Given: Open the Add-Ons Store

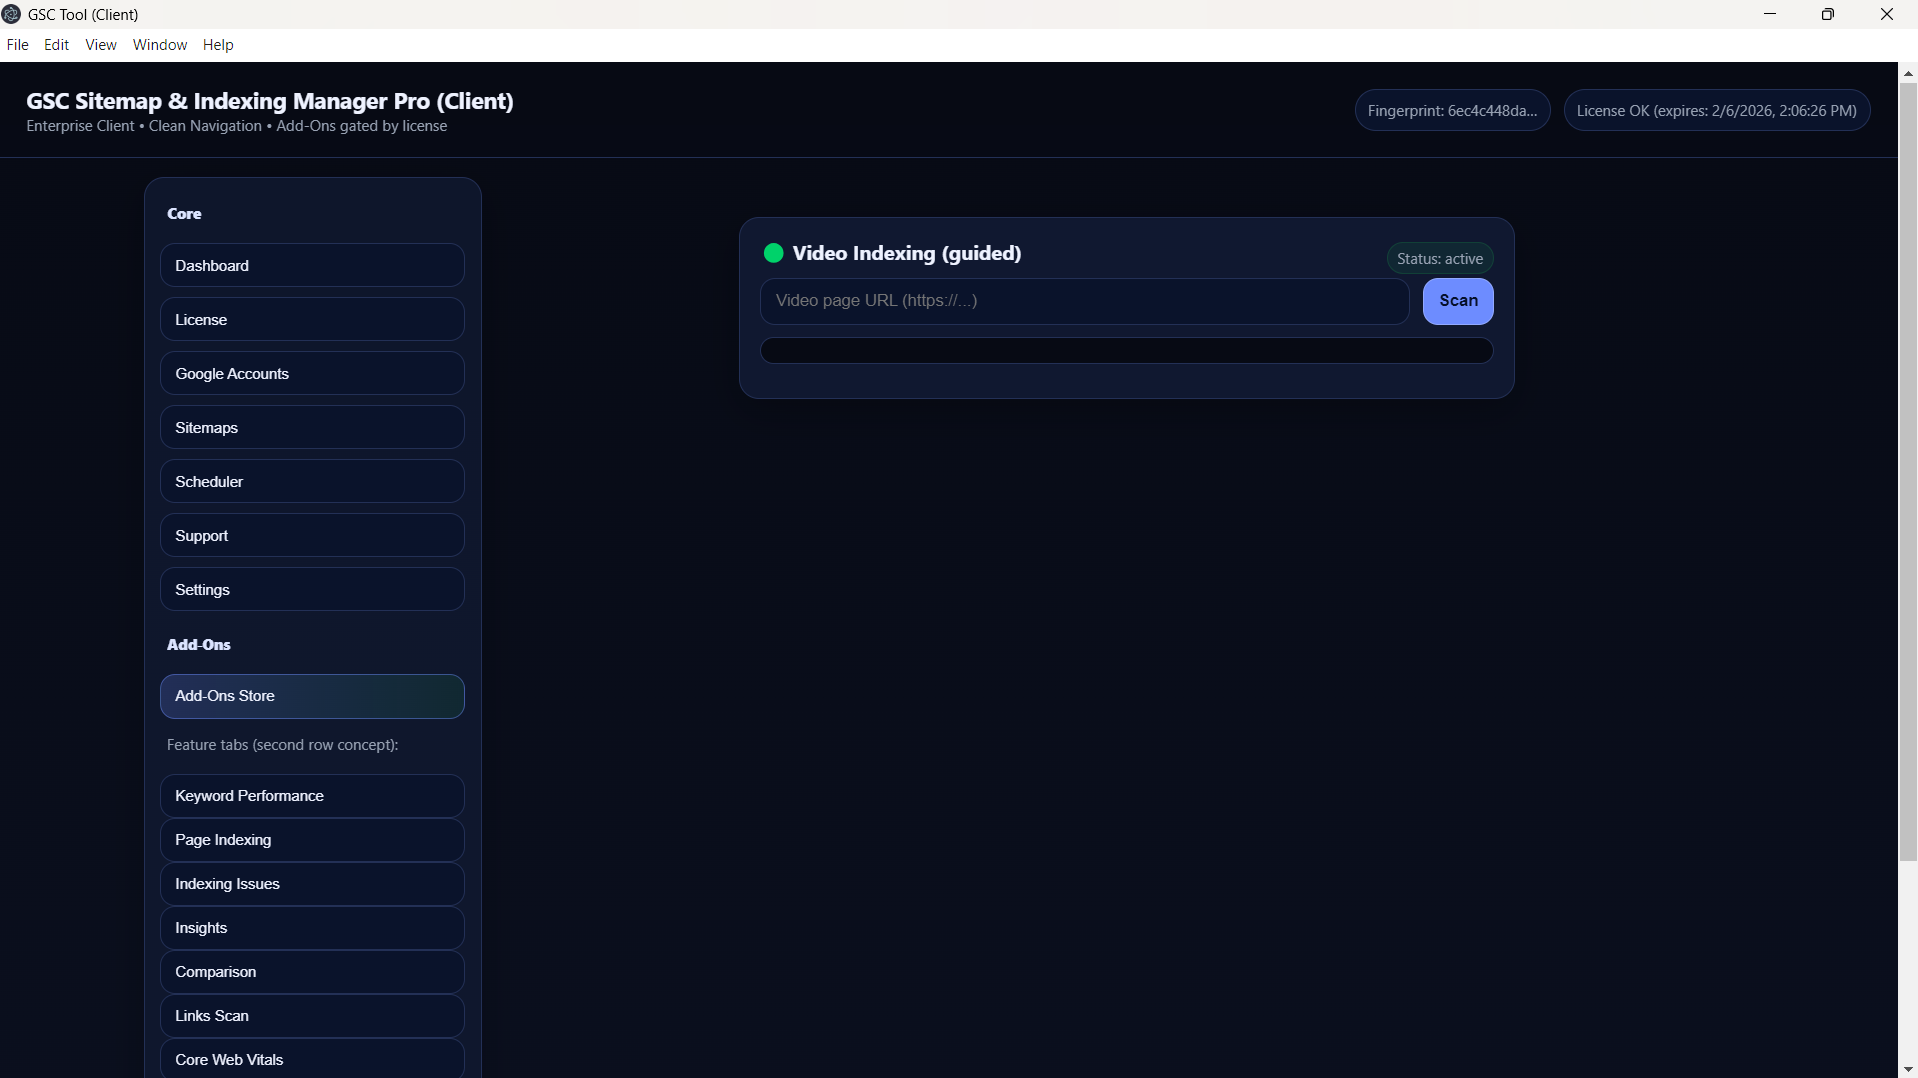Looking at the screenshot, I should click(x=312, y=696).
